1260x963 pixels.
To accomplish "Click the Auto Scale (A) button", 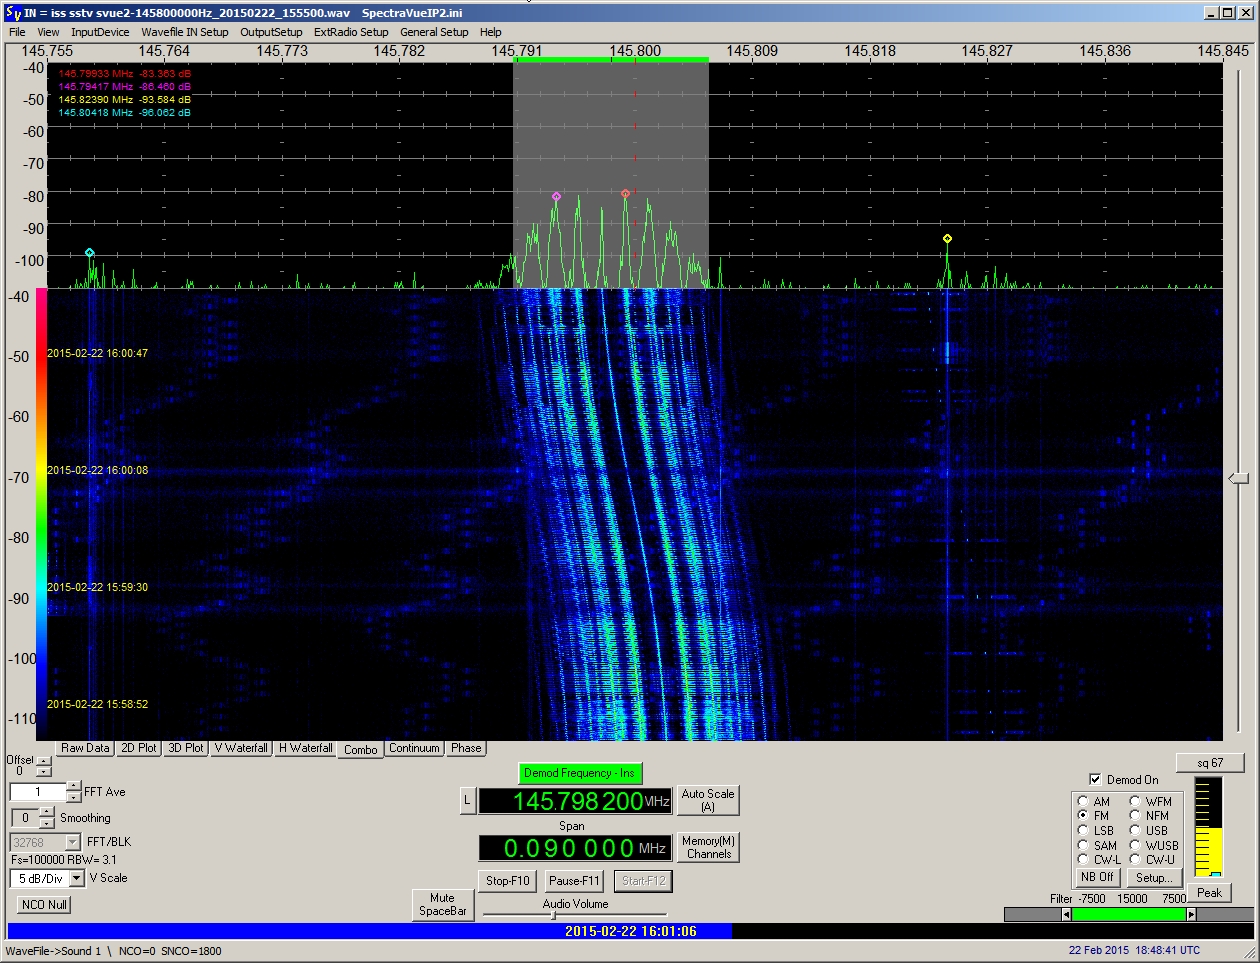I will tap(708, 800).
